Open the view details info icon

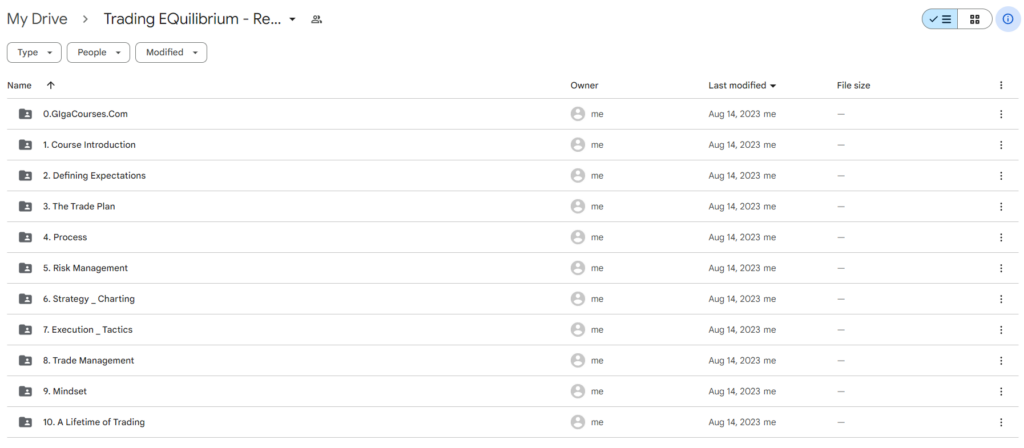click(x=1008, y=19)
